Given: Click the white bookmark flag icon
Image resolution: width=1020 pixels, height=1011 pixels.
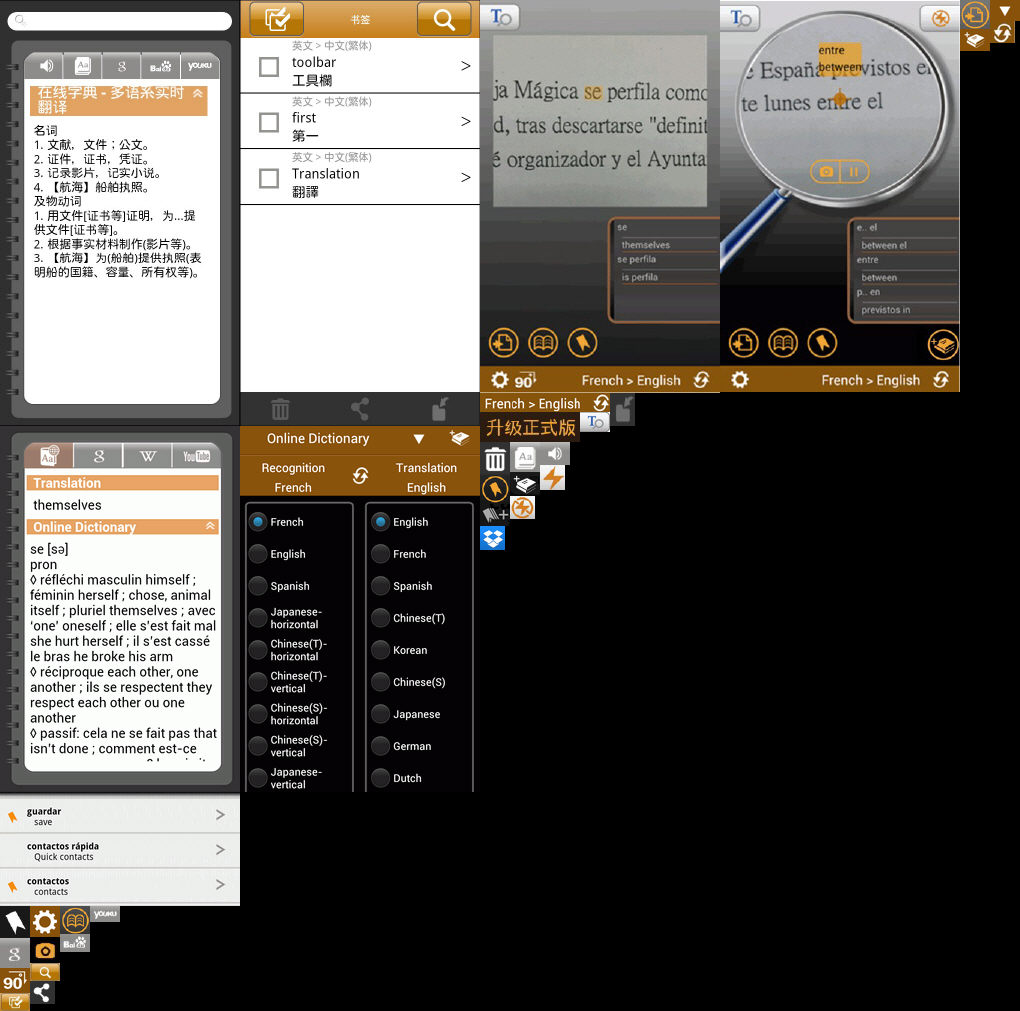Looking at the screenshot, I should 14,921.
